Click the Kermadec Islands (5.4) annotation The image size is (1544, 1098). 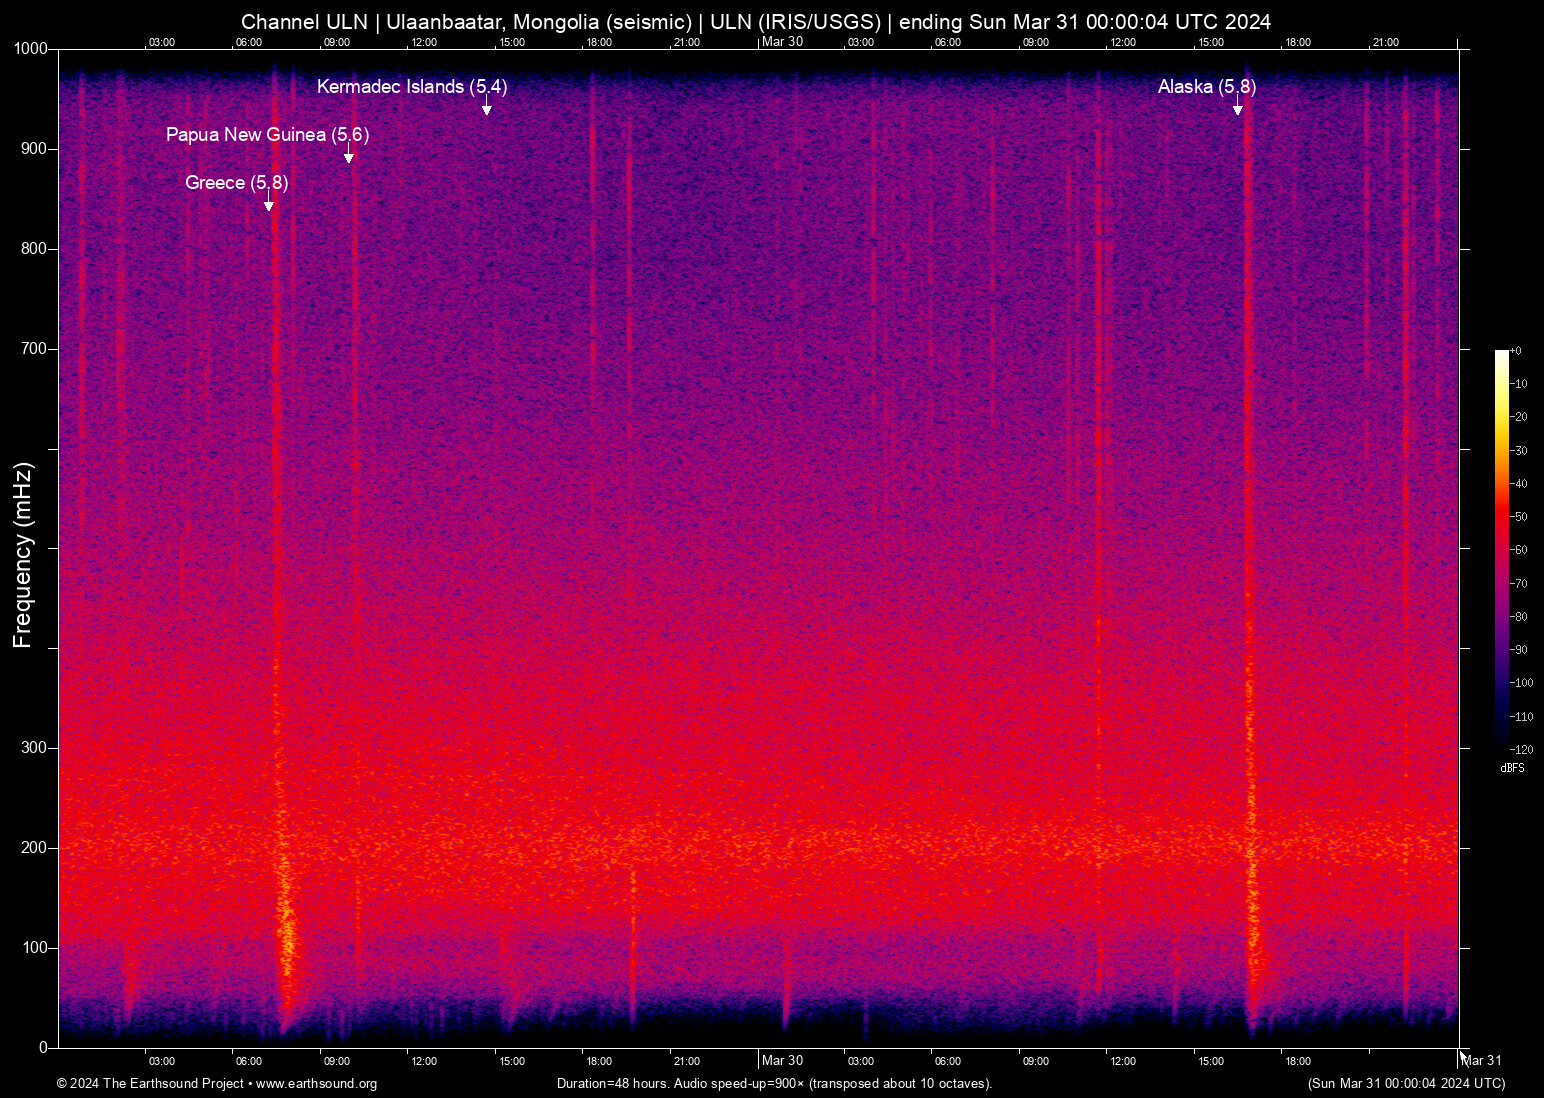pyautogui.click(x=411, y=87)
